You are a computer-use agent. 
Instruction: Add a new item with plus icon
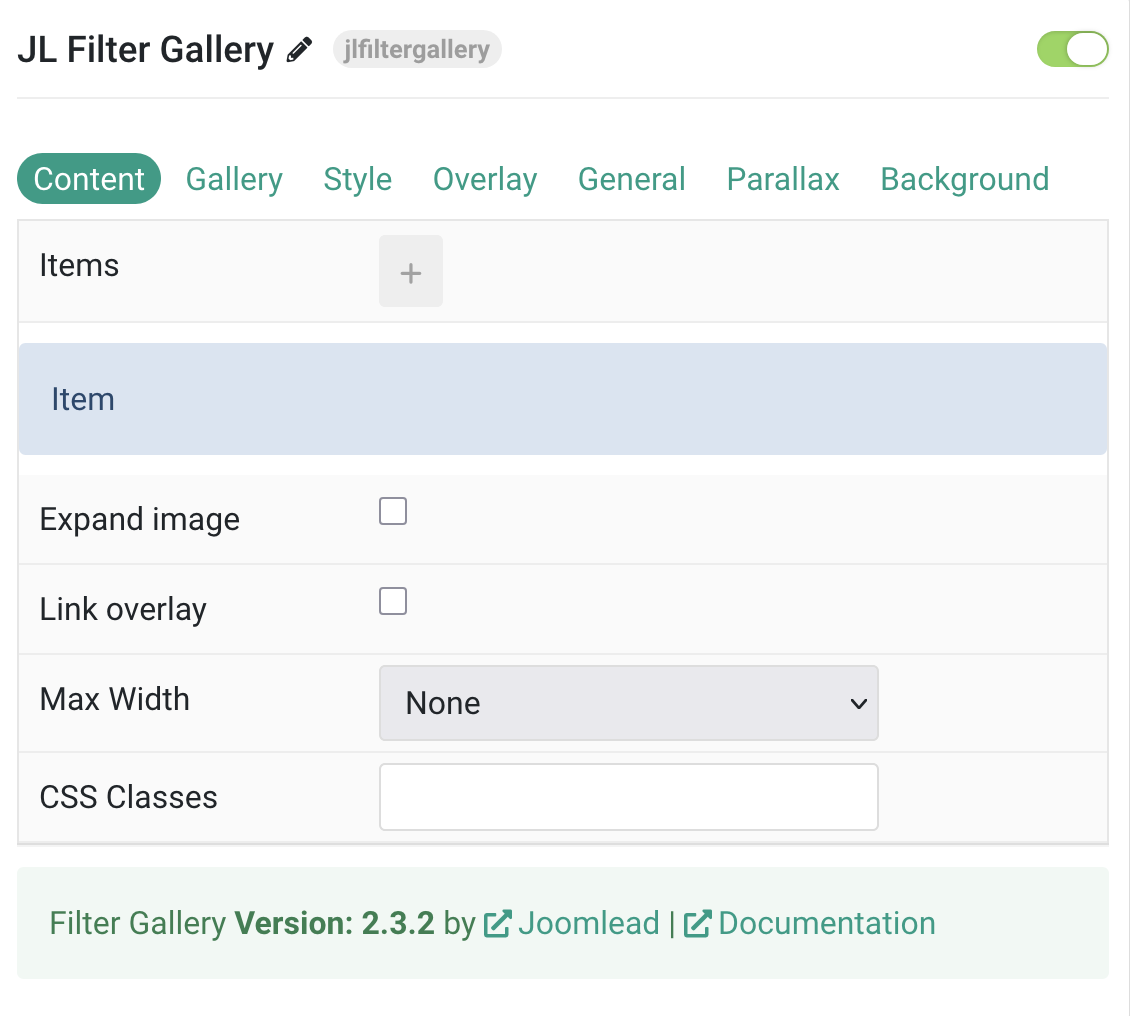pyautogui.click(x=411, y=272)
